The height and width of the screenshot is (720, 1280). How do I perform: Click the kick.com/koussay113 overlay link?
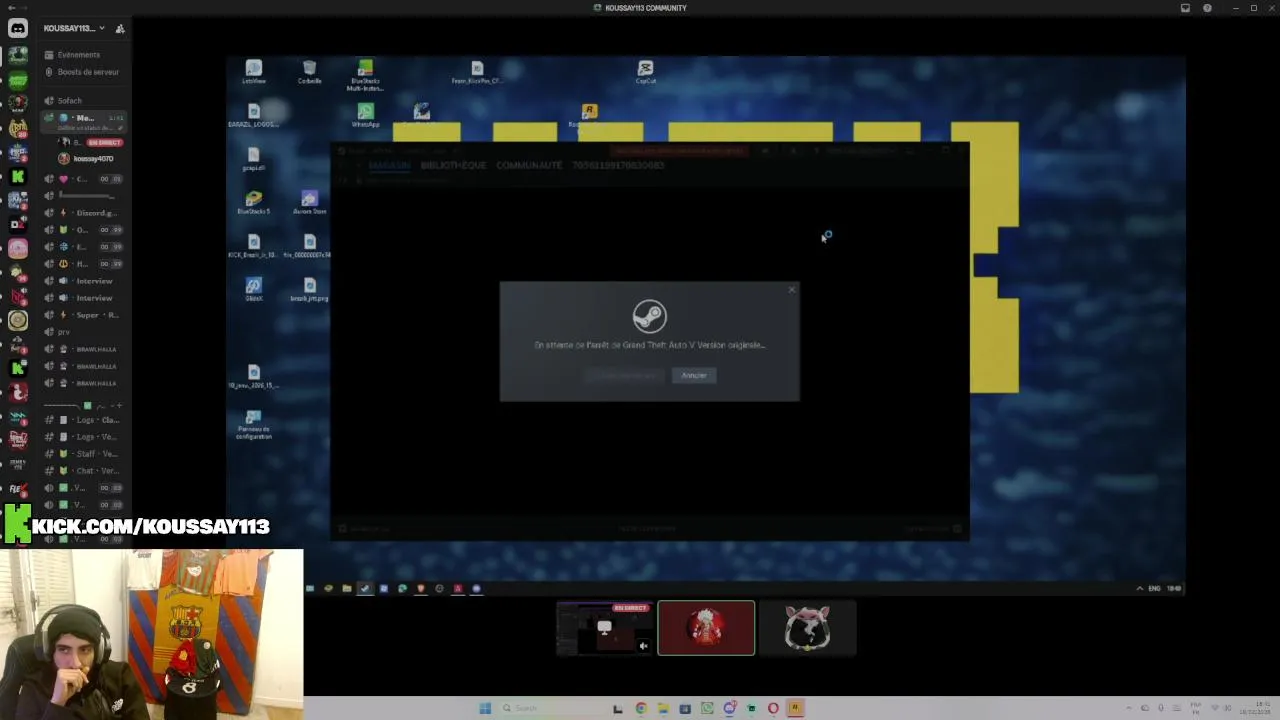[151, 526]
